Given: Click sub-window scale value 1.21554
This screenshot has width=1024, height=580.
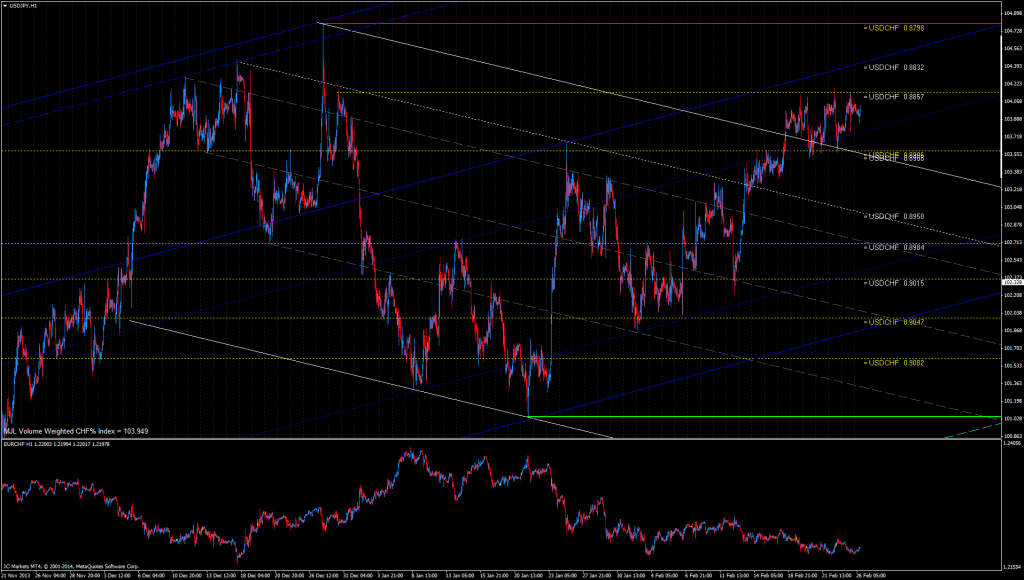Looking at the screenshot, I should [x=1013, y=566].
